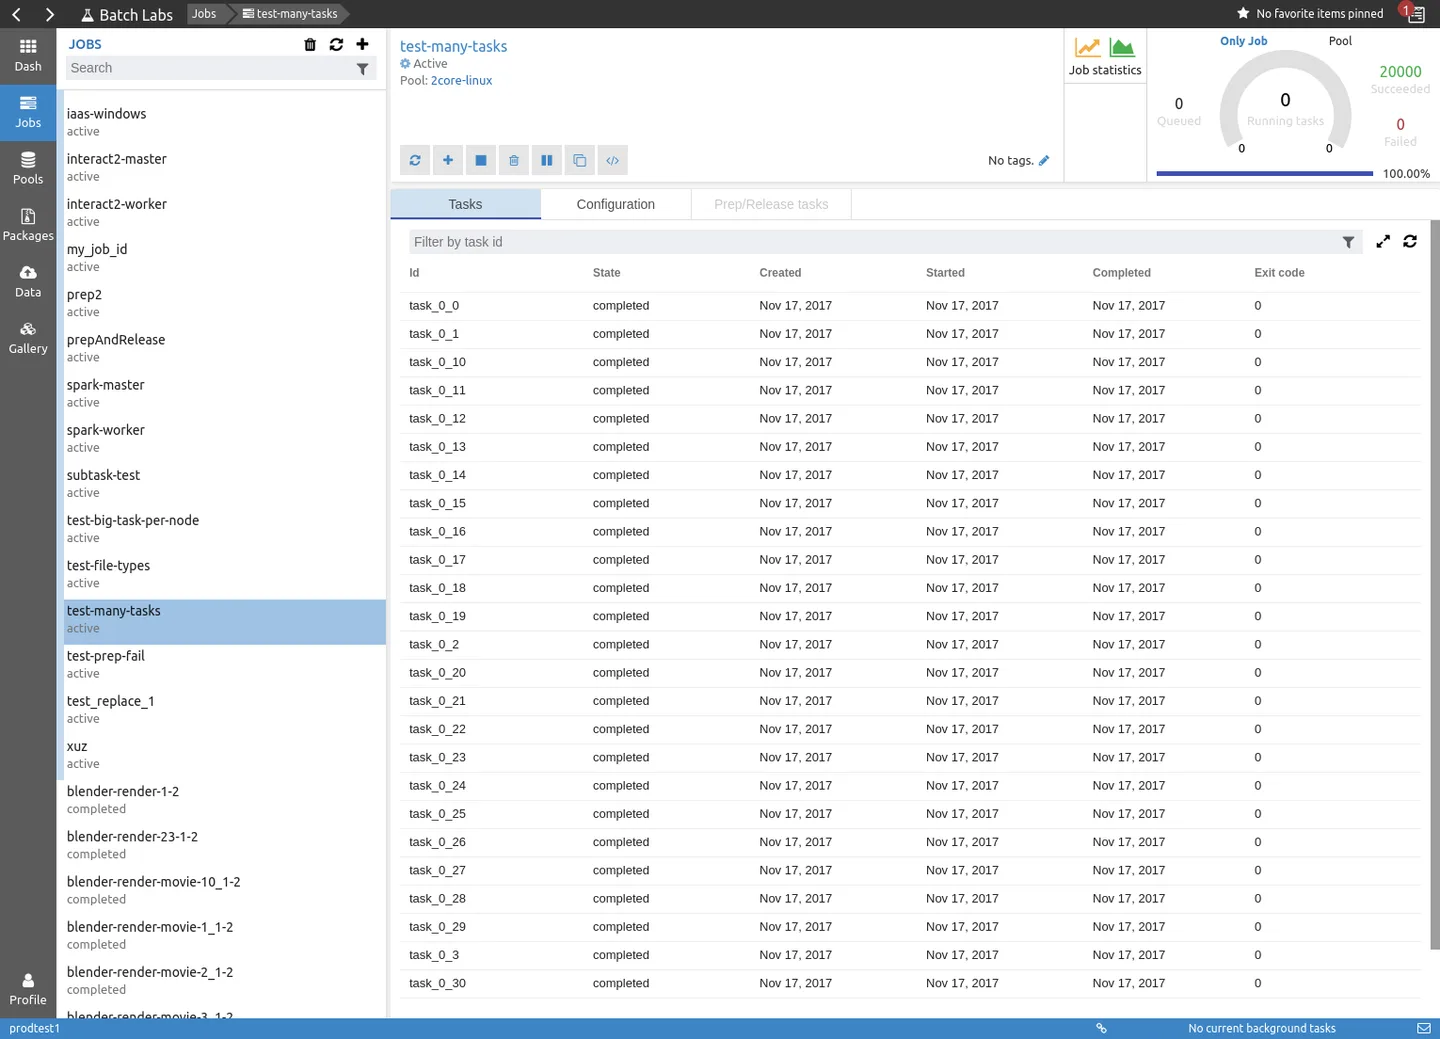The height and width of the screenshot is (1039, 1440).
Task: Add a task using the job toolbar plus button
Action: pyautogui.click(x=448, y=160)
